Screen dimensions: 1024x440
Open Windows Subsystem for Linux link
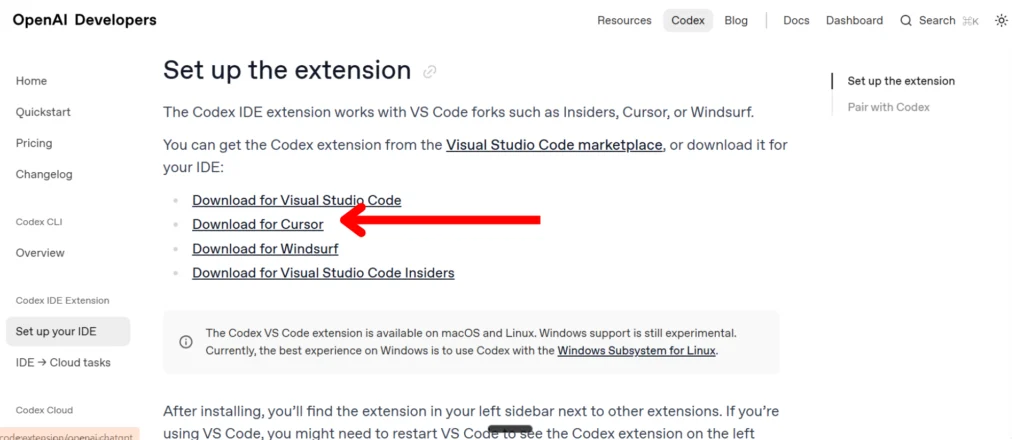(637, 351)
